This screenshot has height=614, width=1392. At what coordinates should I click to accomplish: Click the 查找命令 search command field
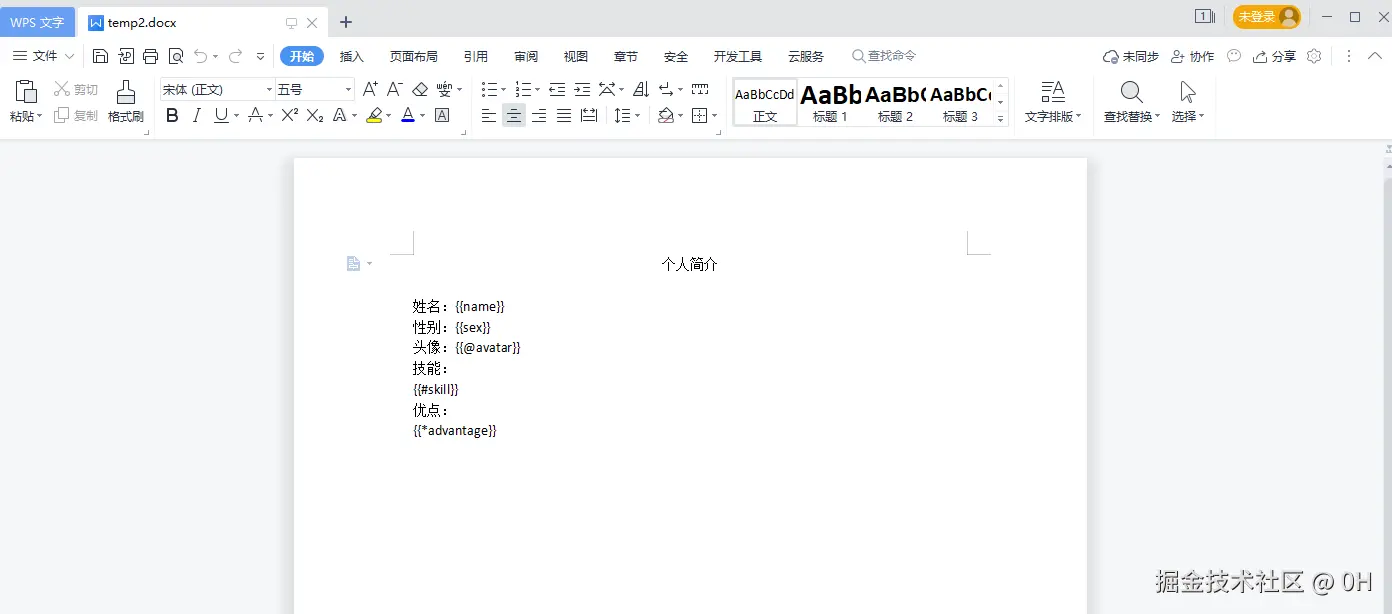[884, 56]
